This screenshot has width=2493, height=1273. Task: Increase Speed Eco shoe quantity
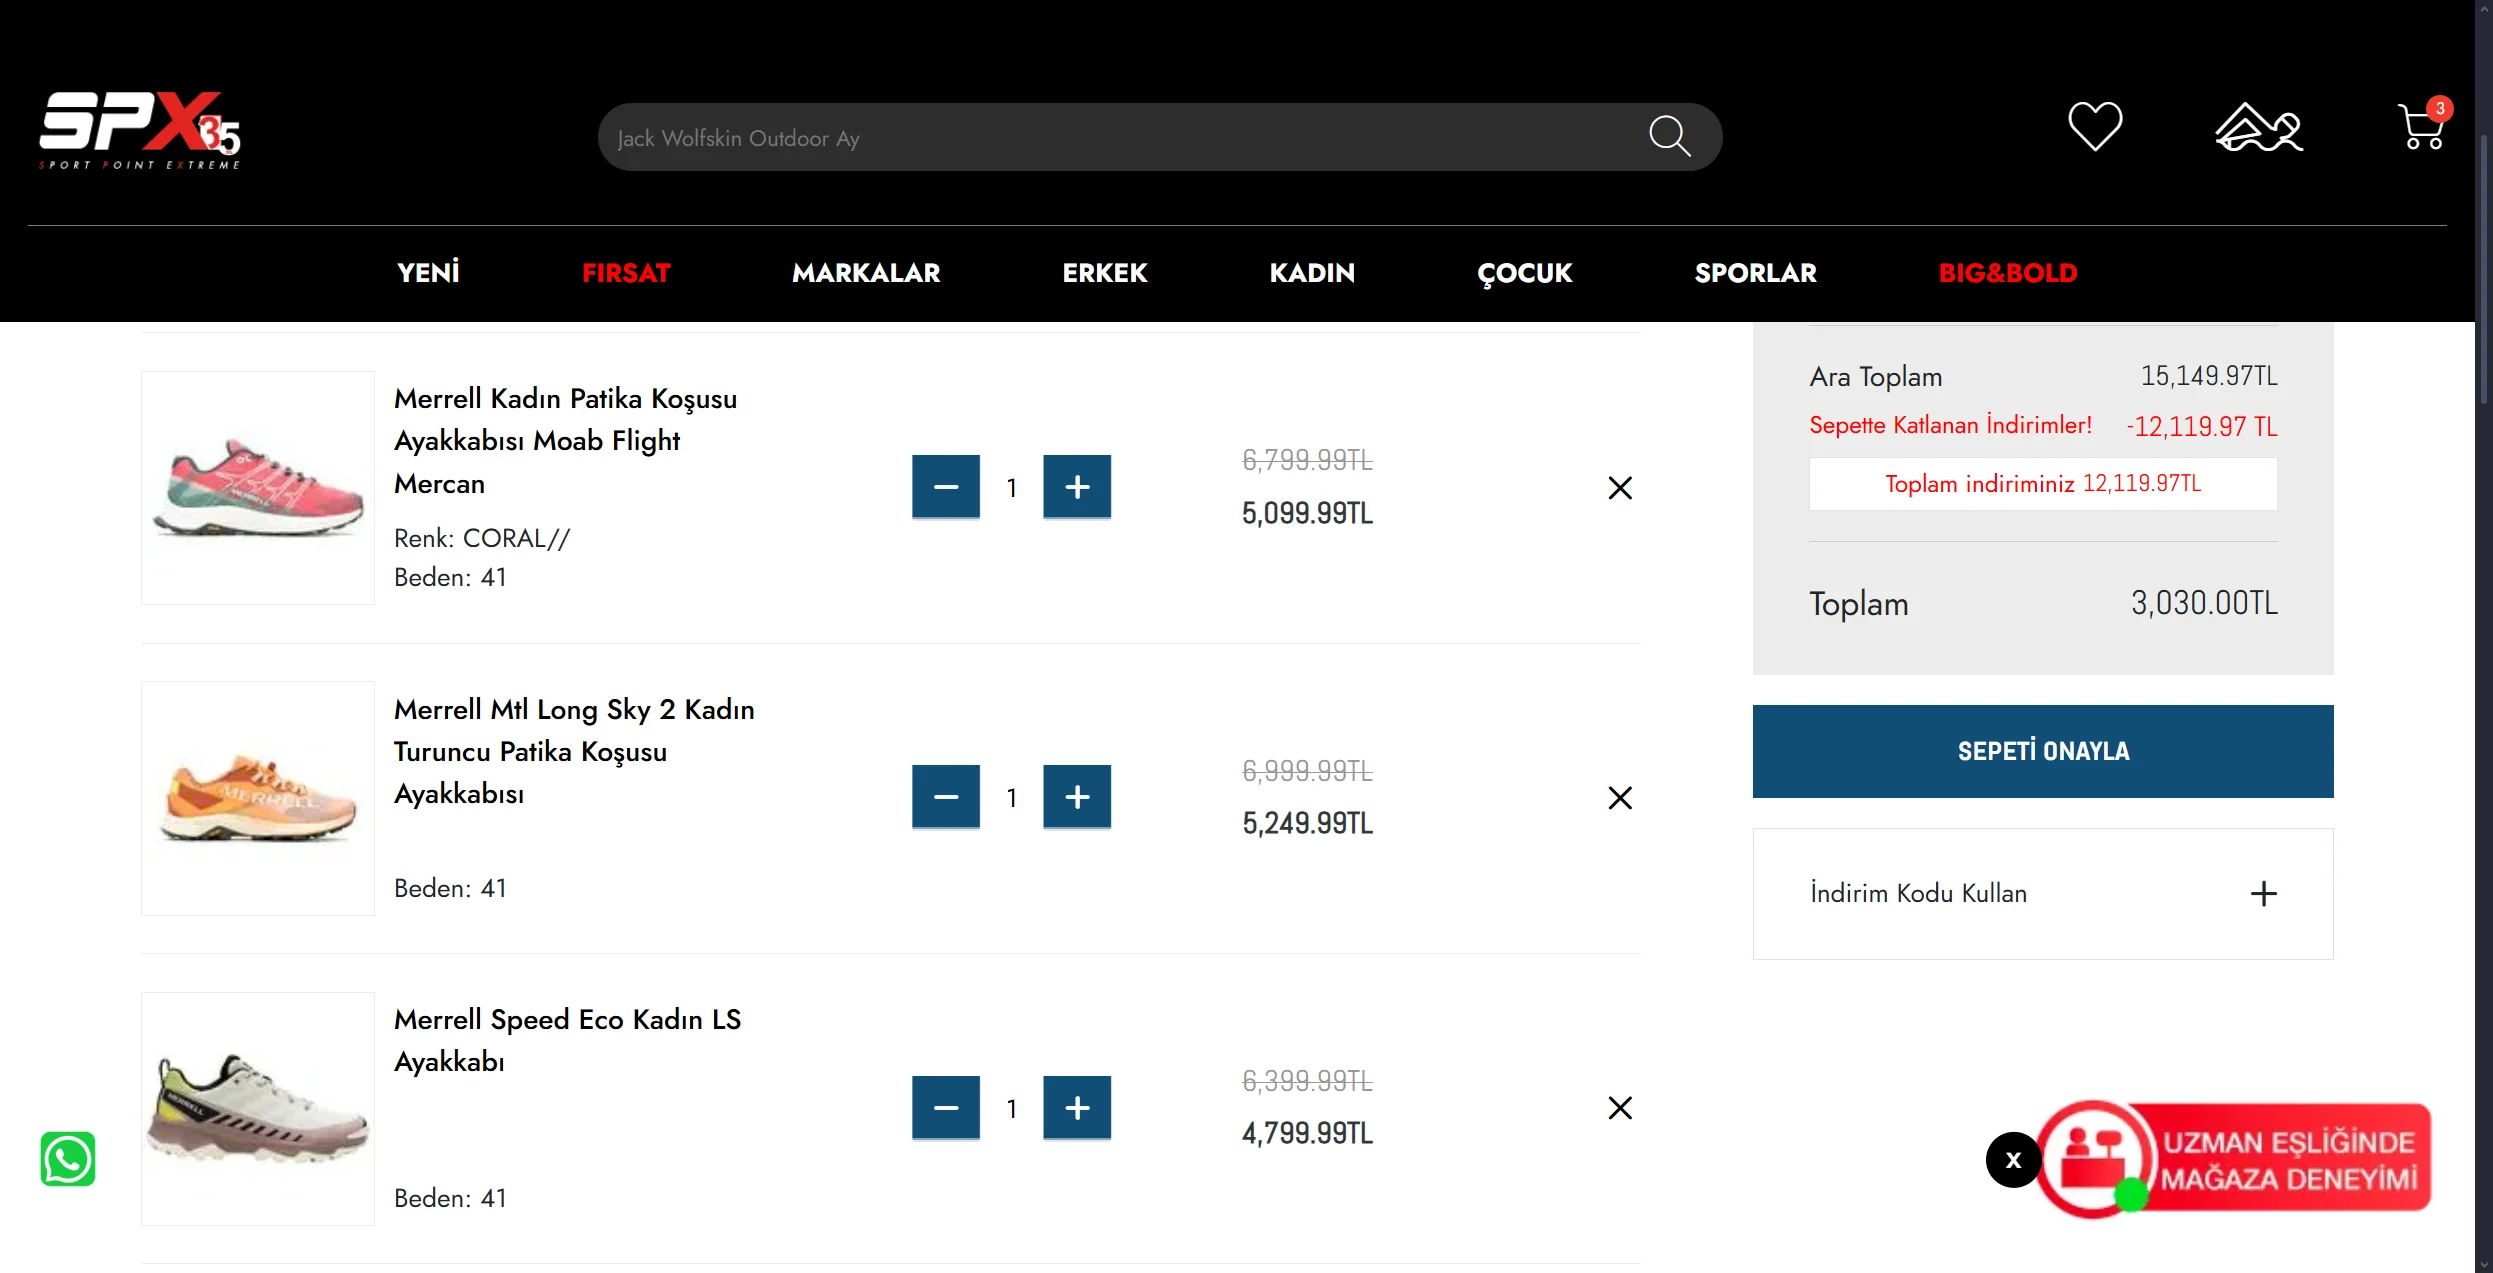1076,1108
